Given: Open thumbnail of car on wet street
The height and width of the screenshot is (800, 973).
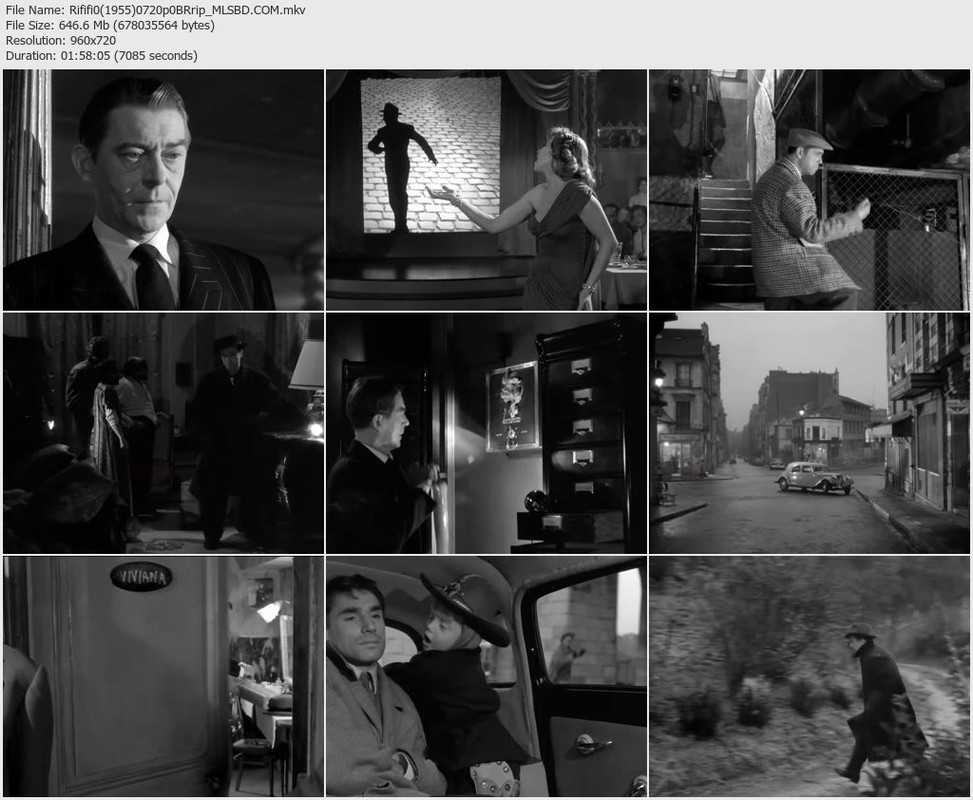Looking at the screenshot, I should [x=809, y=433].
